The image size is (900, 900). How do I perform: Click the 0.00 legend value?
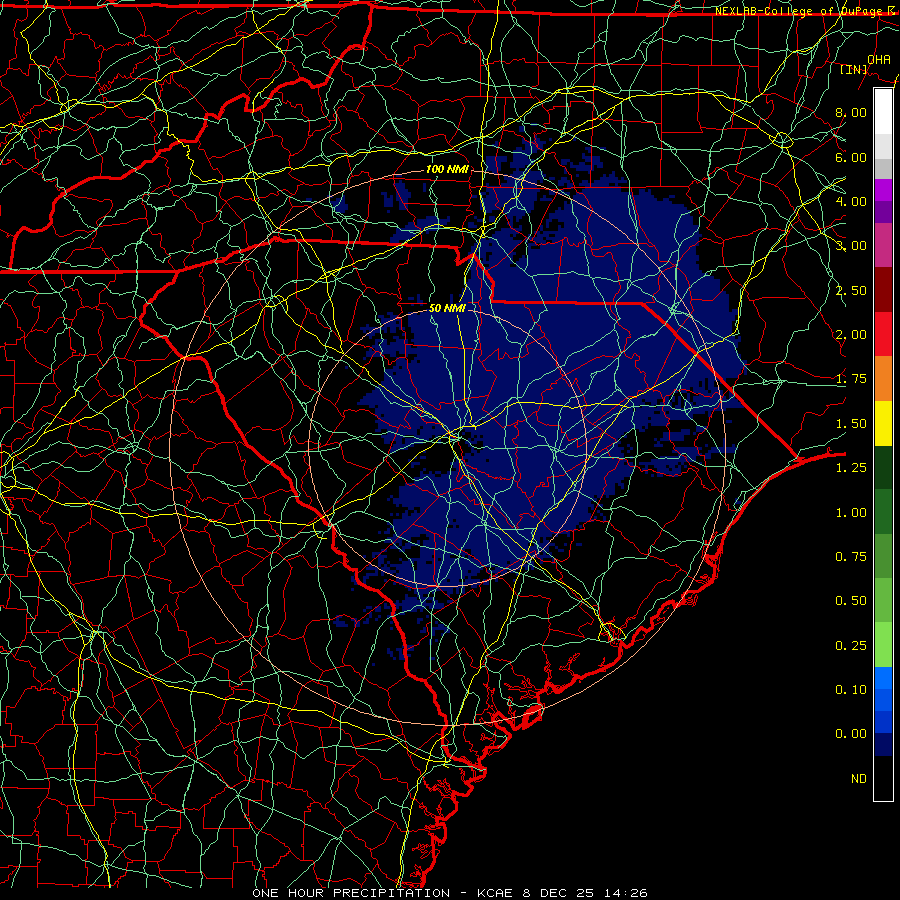pos(851,734)
